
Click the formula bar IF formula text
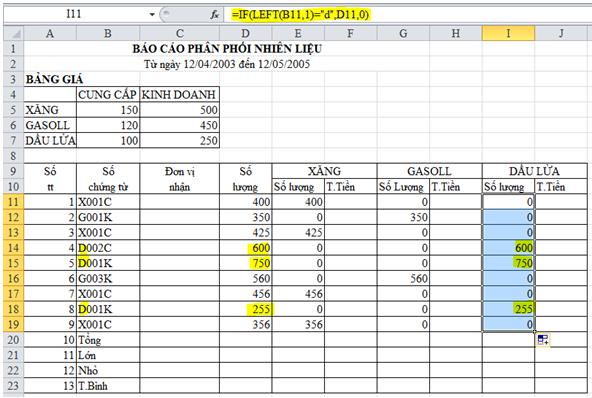[x=300, y=15]
